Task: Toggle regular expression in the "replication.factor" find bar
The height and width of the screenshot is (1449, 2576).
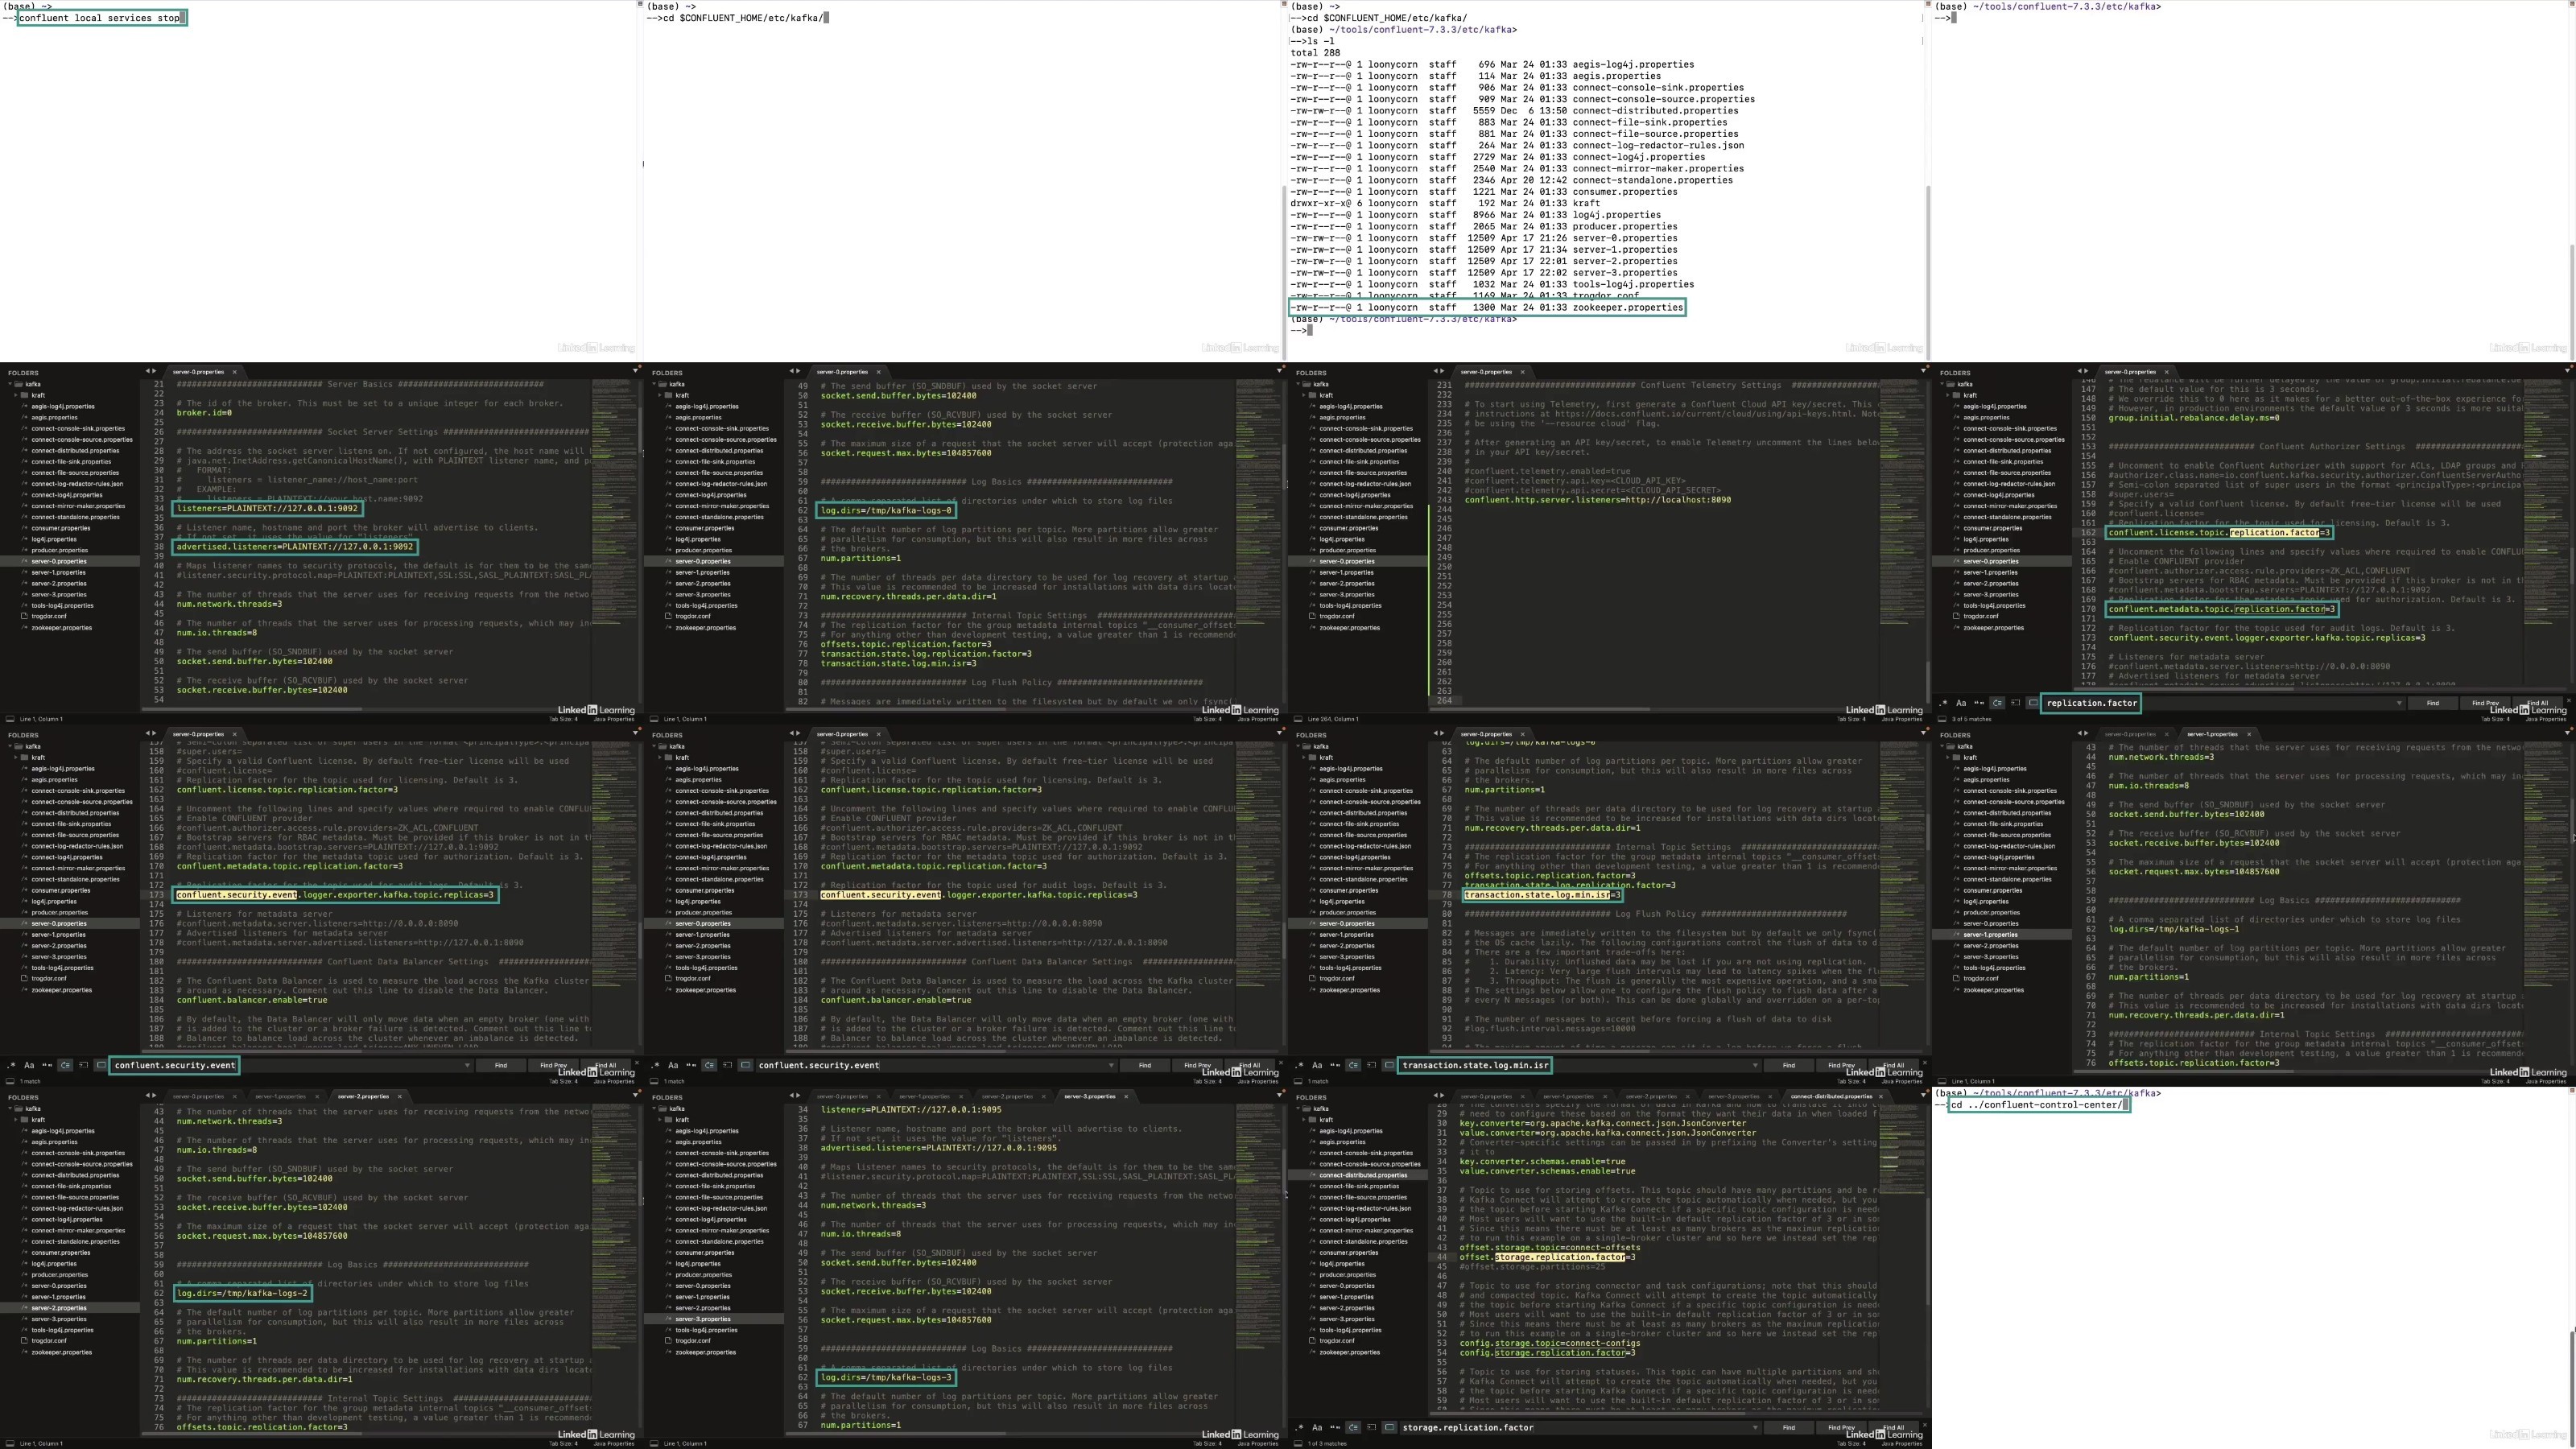Action: pyautogui.click(x=1943, y=703)
